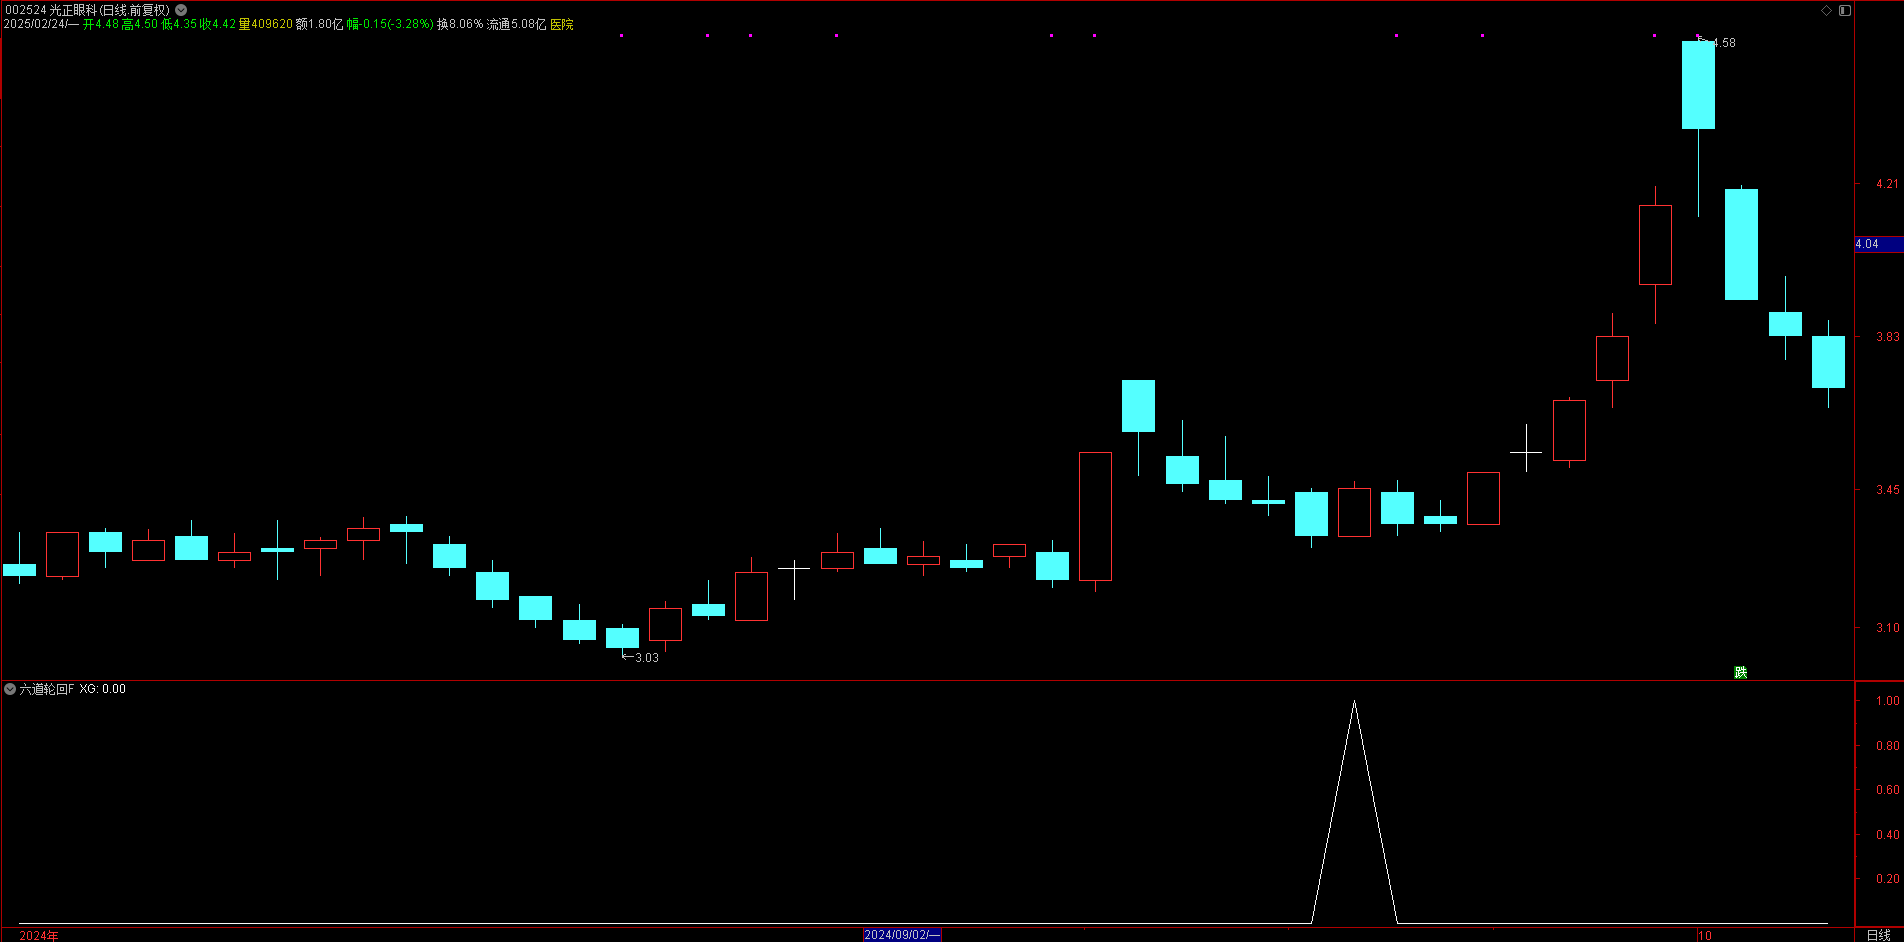Click the peak of the XG signal spike
The height and width of the screenshot is (942, 1904).
tap(1354, 702)
